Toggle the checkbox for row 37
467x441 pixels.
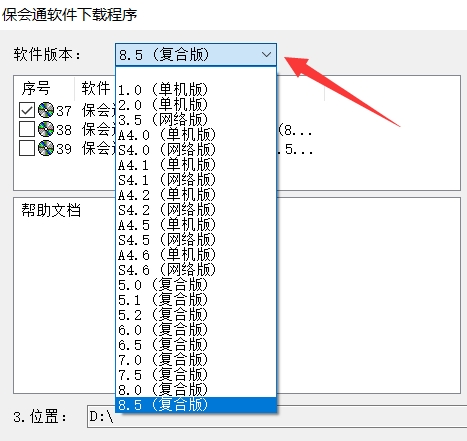[x=27, y=110]
